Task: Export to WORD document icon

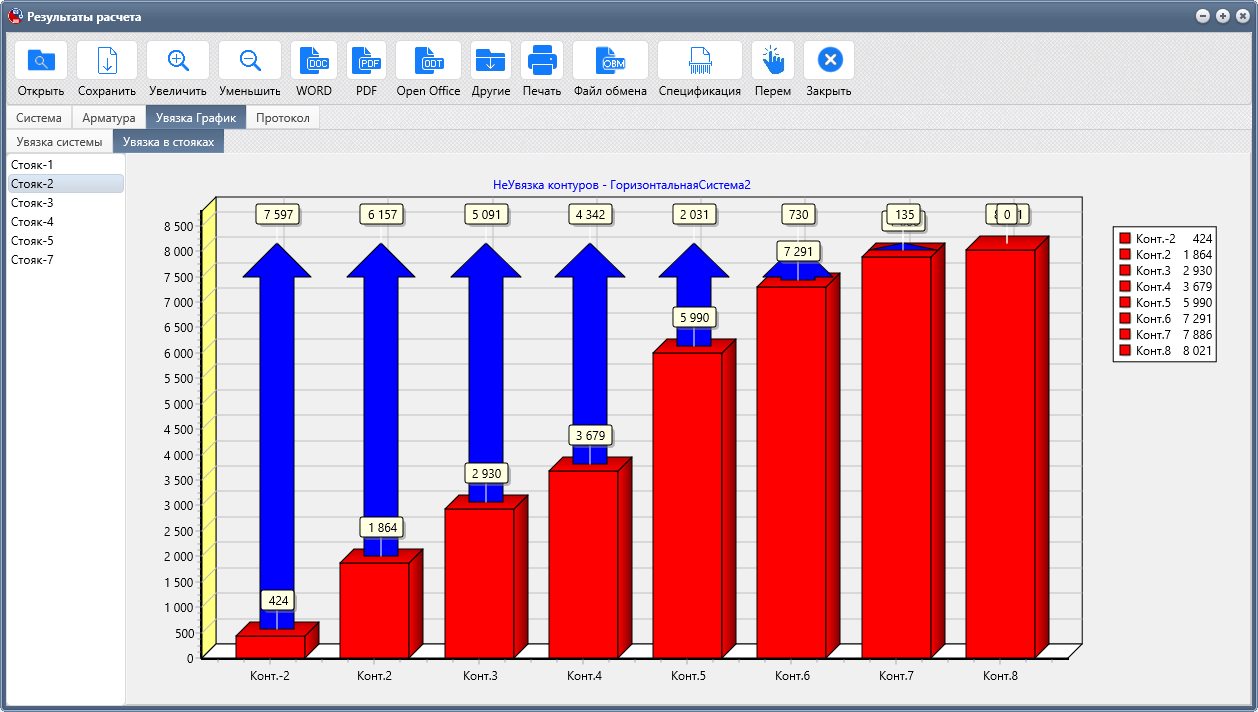Action: tap(314, 60)
